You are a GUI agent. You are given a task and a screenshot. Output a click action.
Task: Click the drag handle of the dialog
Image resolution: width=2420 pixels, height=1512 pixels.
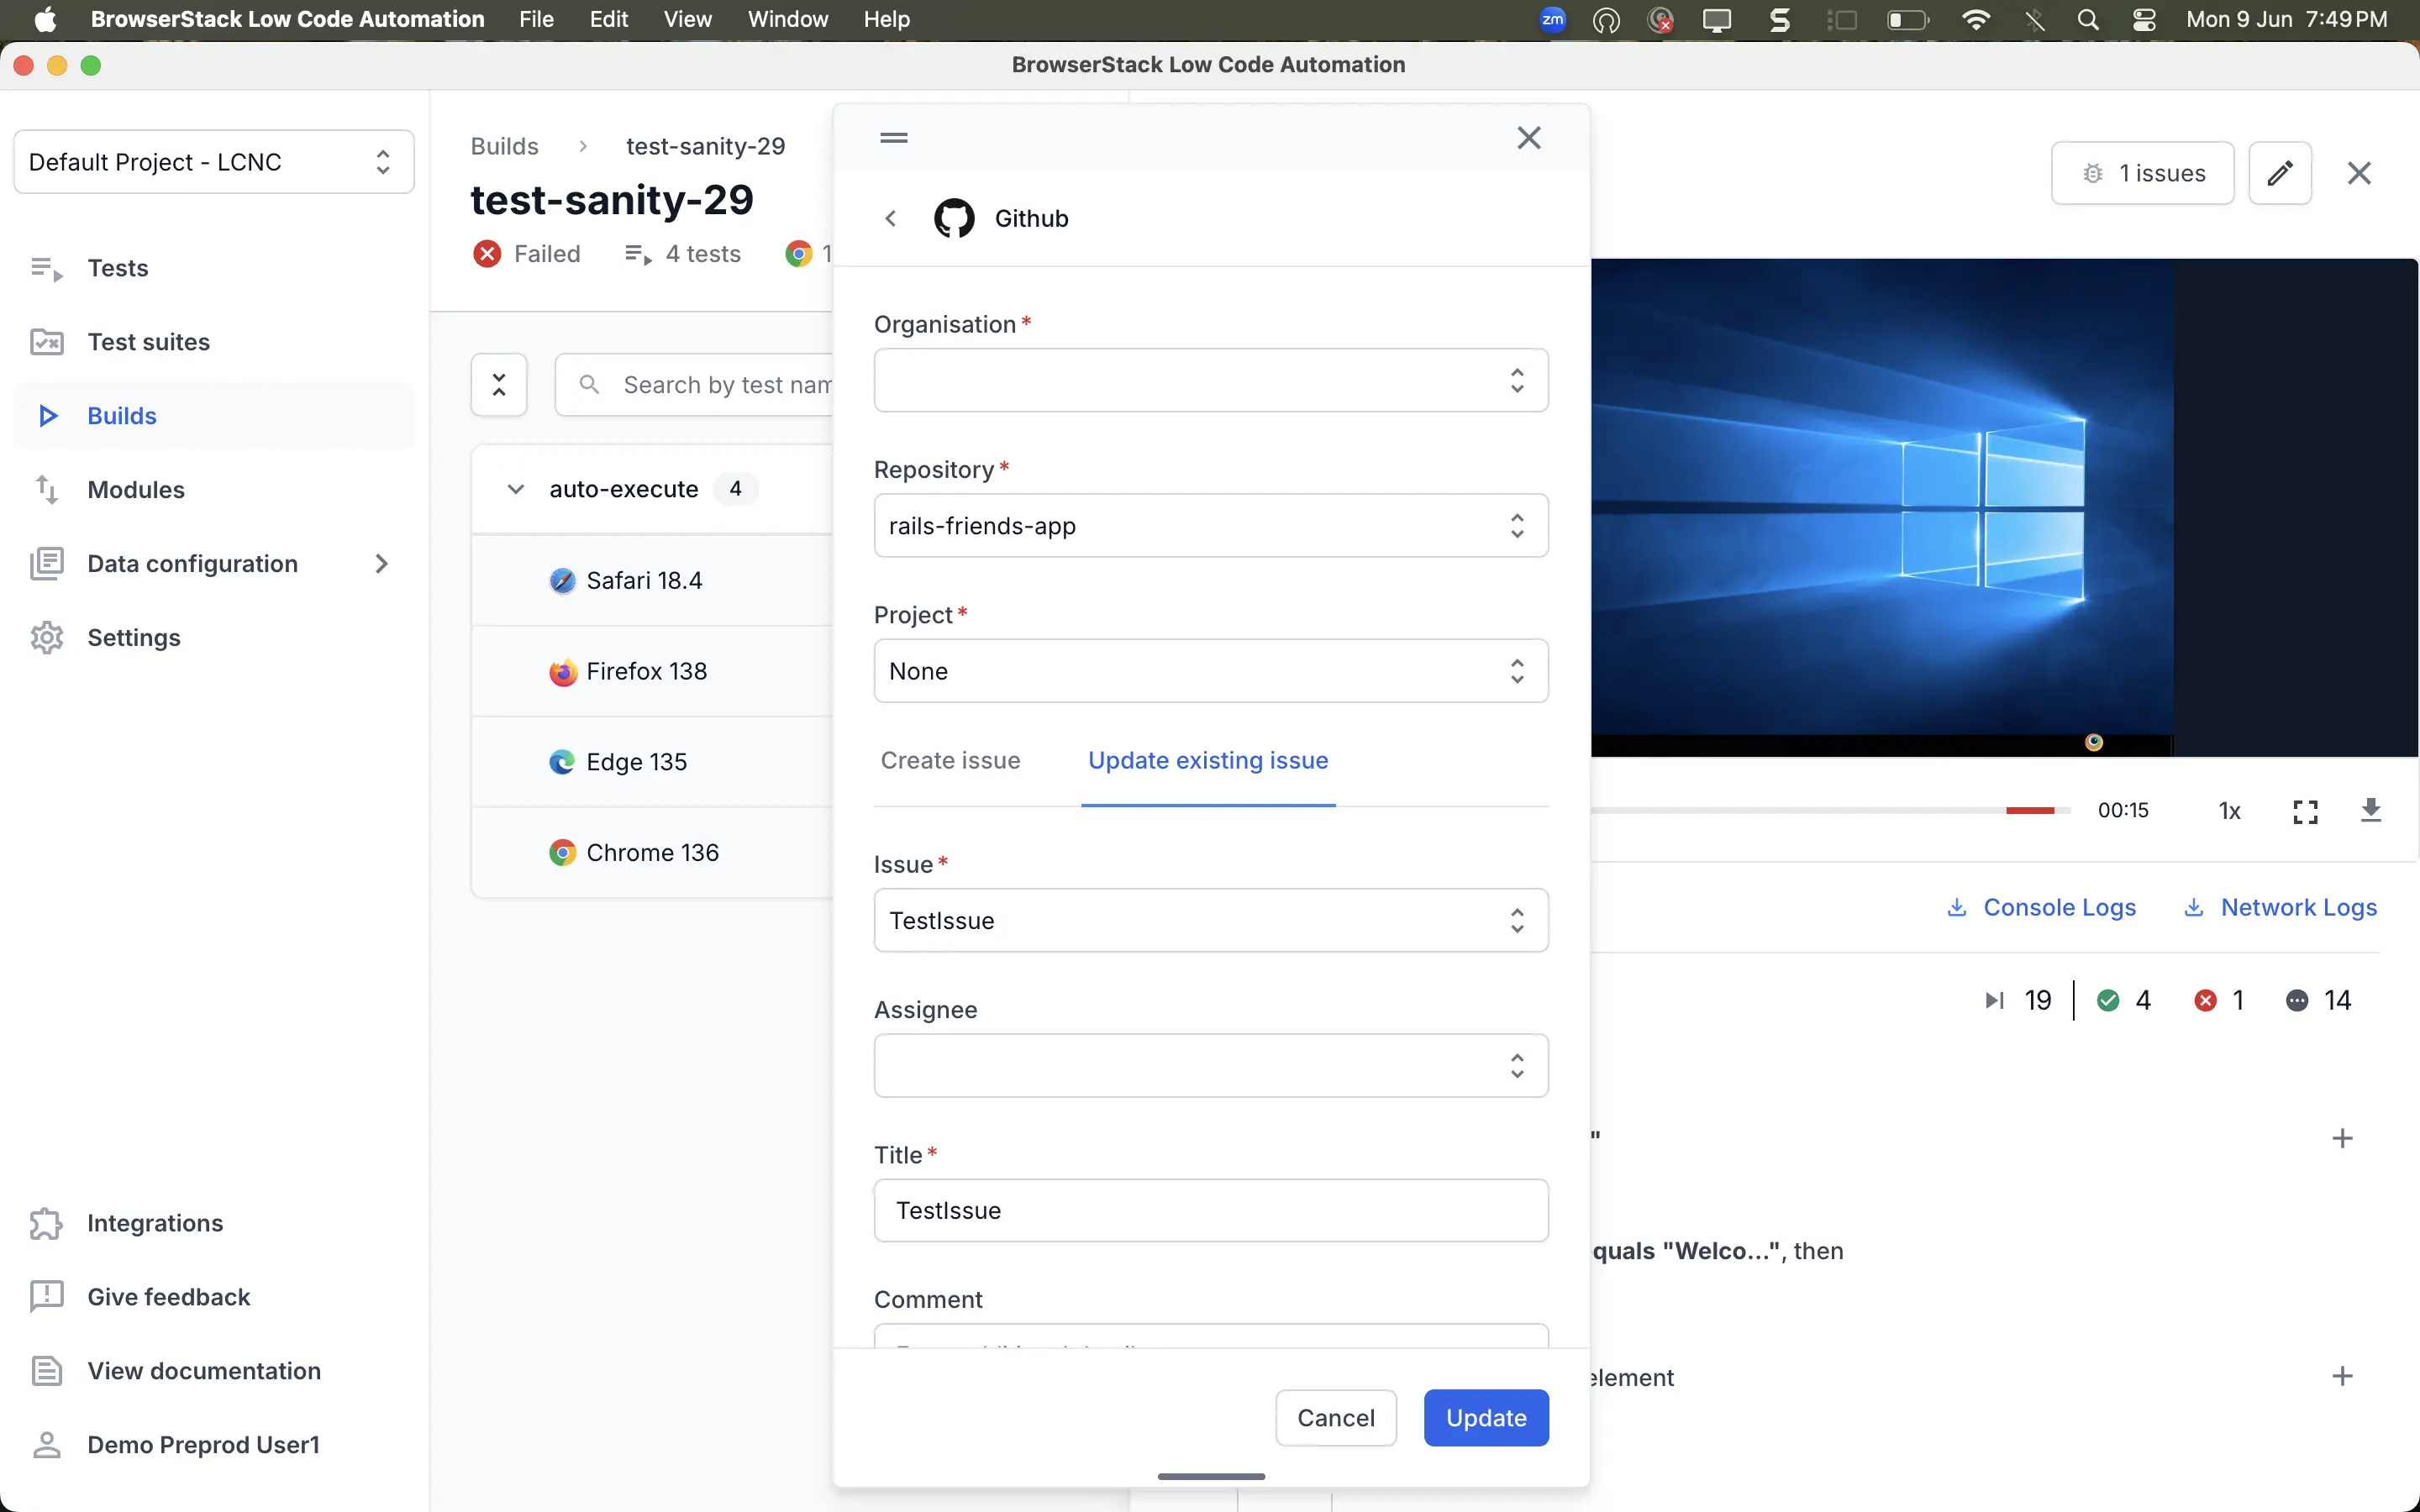point(894,138)
